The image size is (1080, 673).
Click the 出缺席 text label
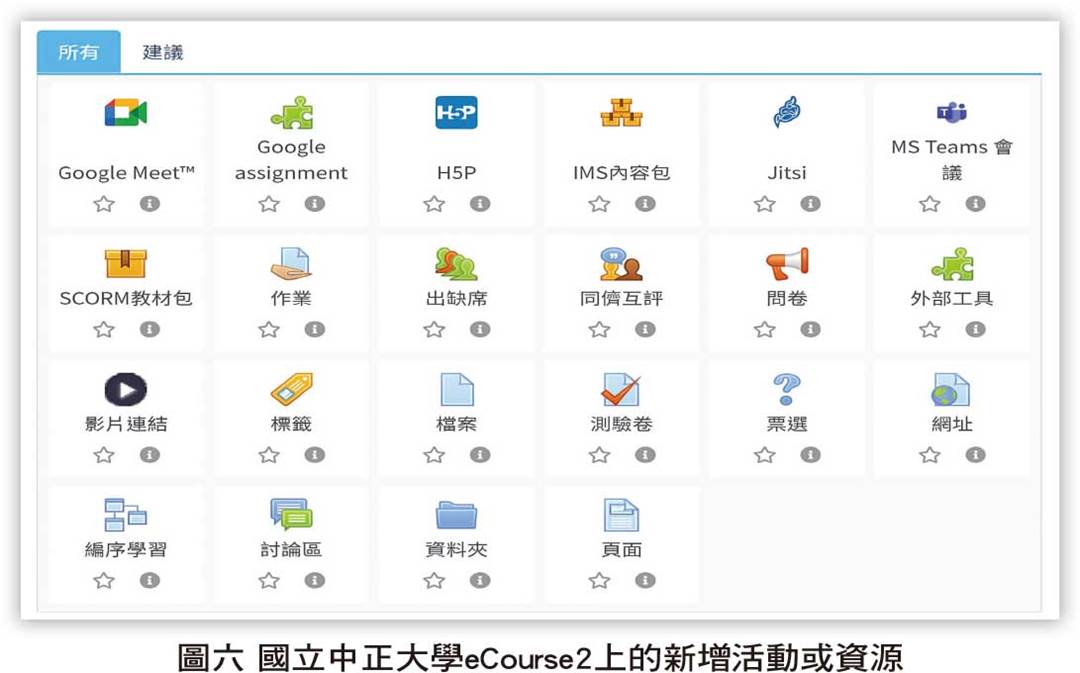click(456, 298)
